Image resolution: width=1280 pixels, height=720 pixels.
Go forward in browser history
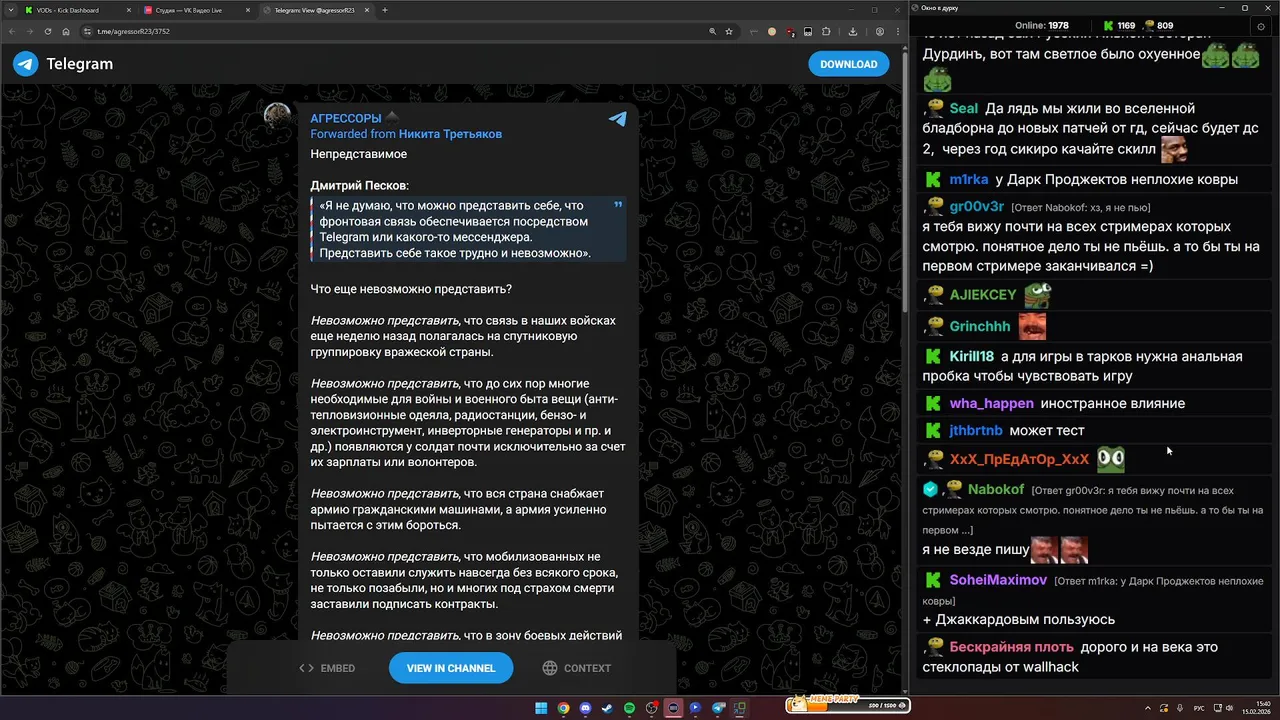pos(31,31)
